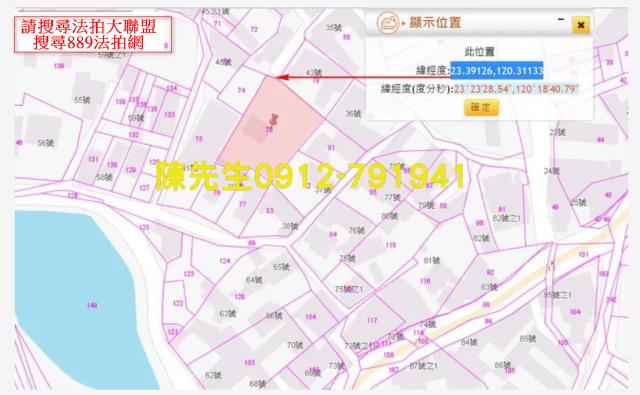The width and height of the screenshot is (640, 395).
Task: Click address label 87號之1
Action: [423, 366]
